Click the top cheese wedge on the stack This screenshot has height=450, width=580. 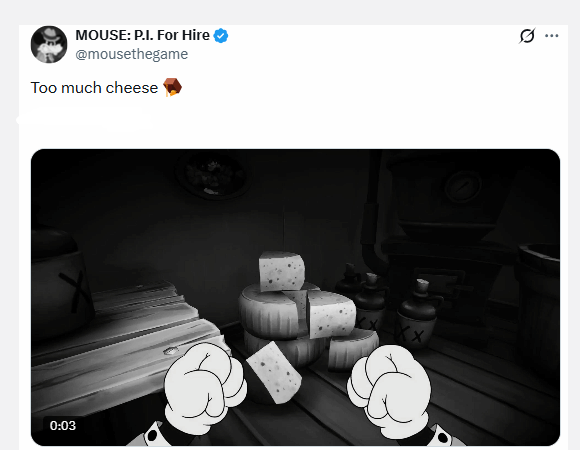[x=281, y=271]
